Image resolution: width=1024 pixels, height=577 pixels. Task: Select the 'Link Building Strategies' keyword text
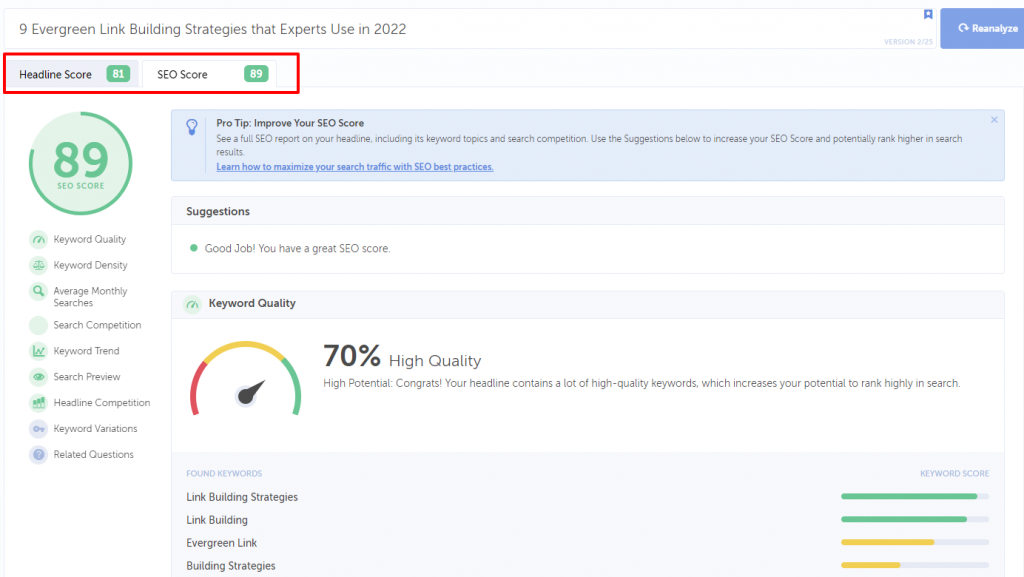pos(242,497)
